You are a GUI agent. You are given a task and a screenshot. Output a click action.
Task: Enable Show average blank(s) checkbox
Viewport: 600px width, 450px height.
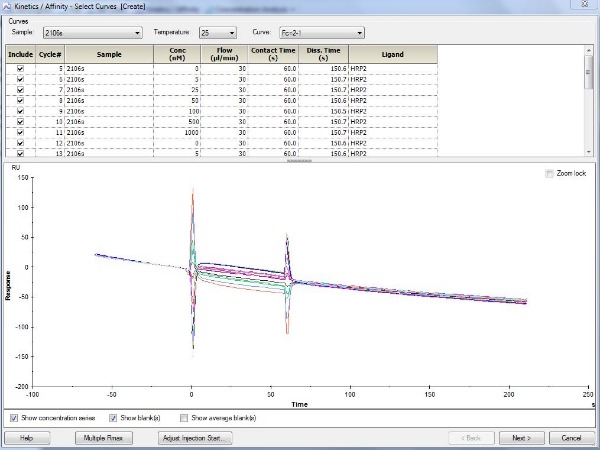click(184, 418)
